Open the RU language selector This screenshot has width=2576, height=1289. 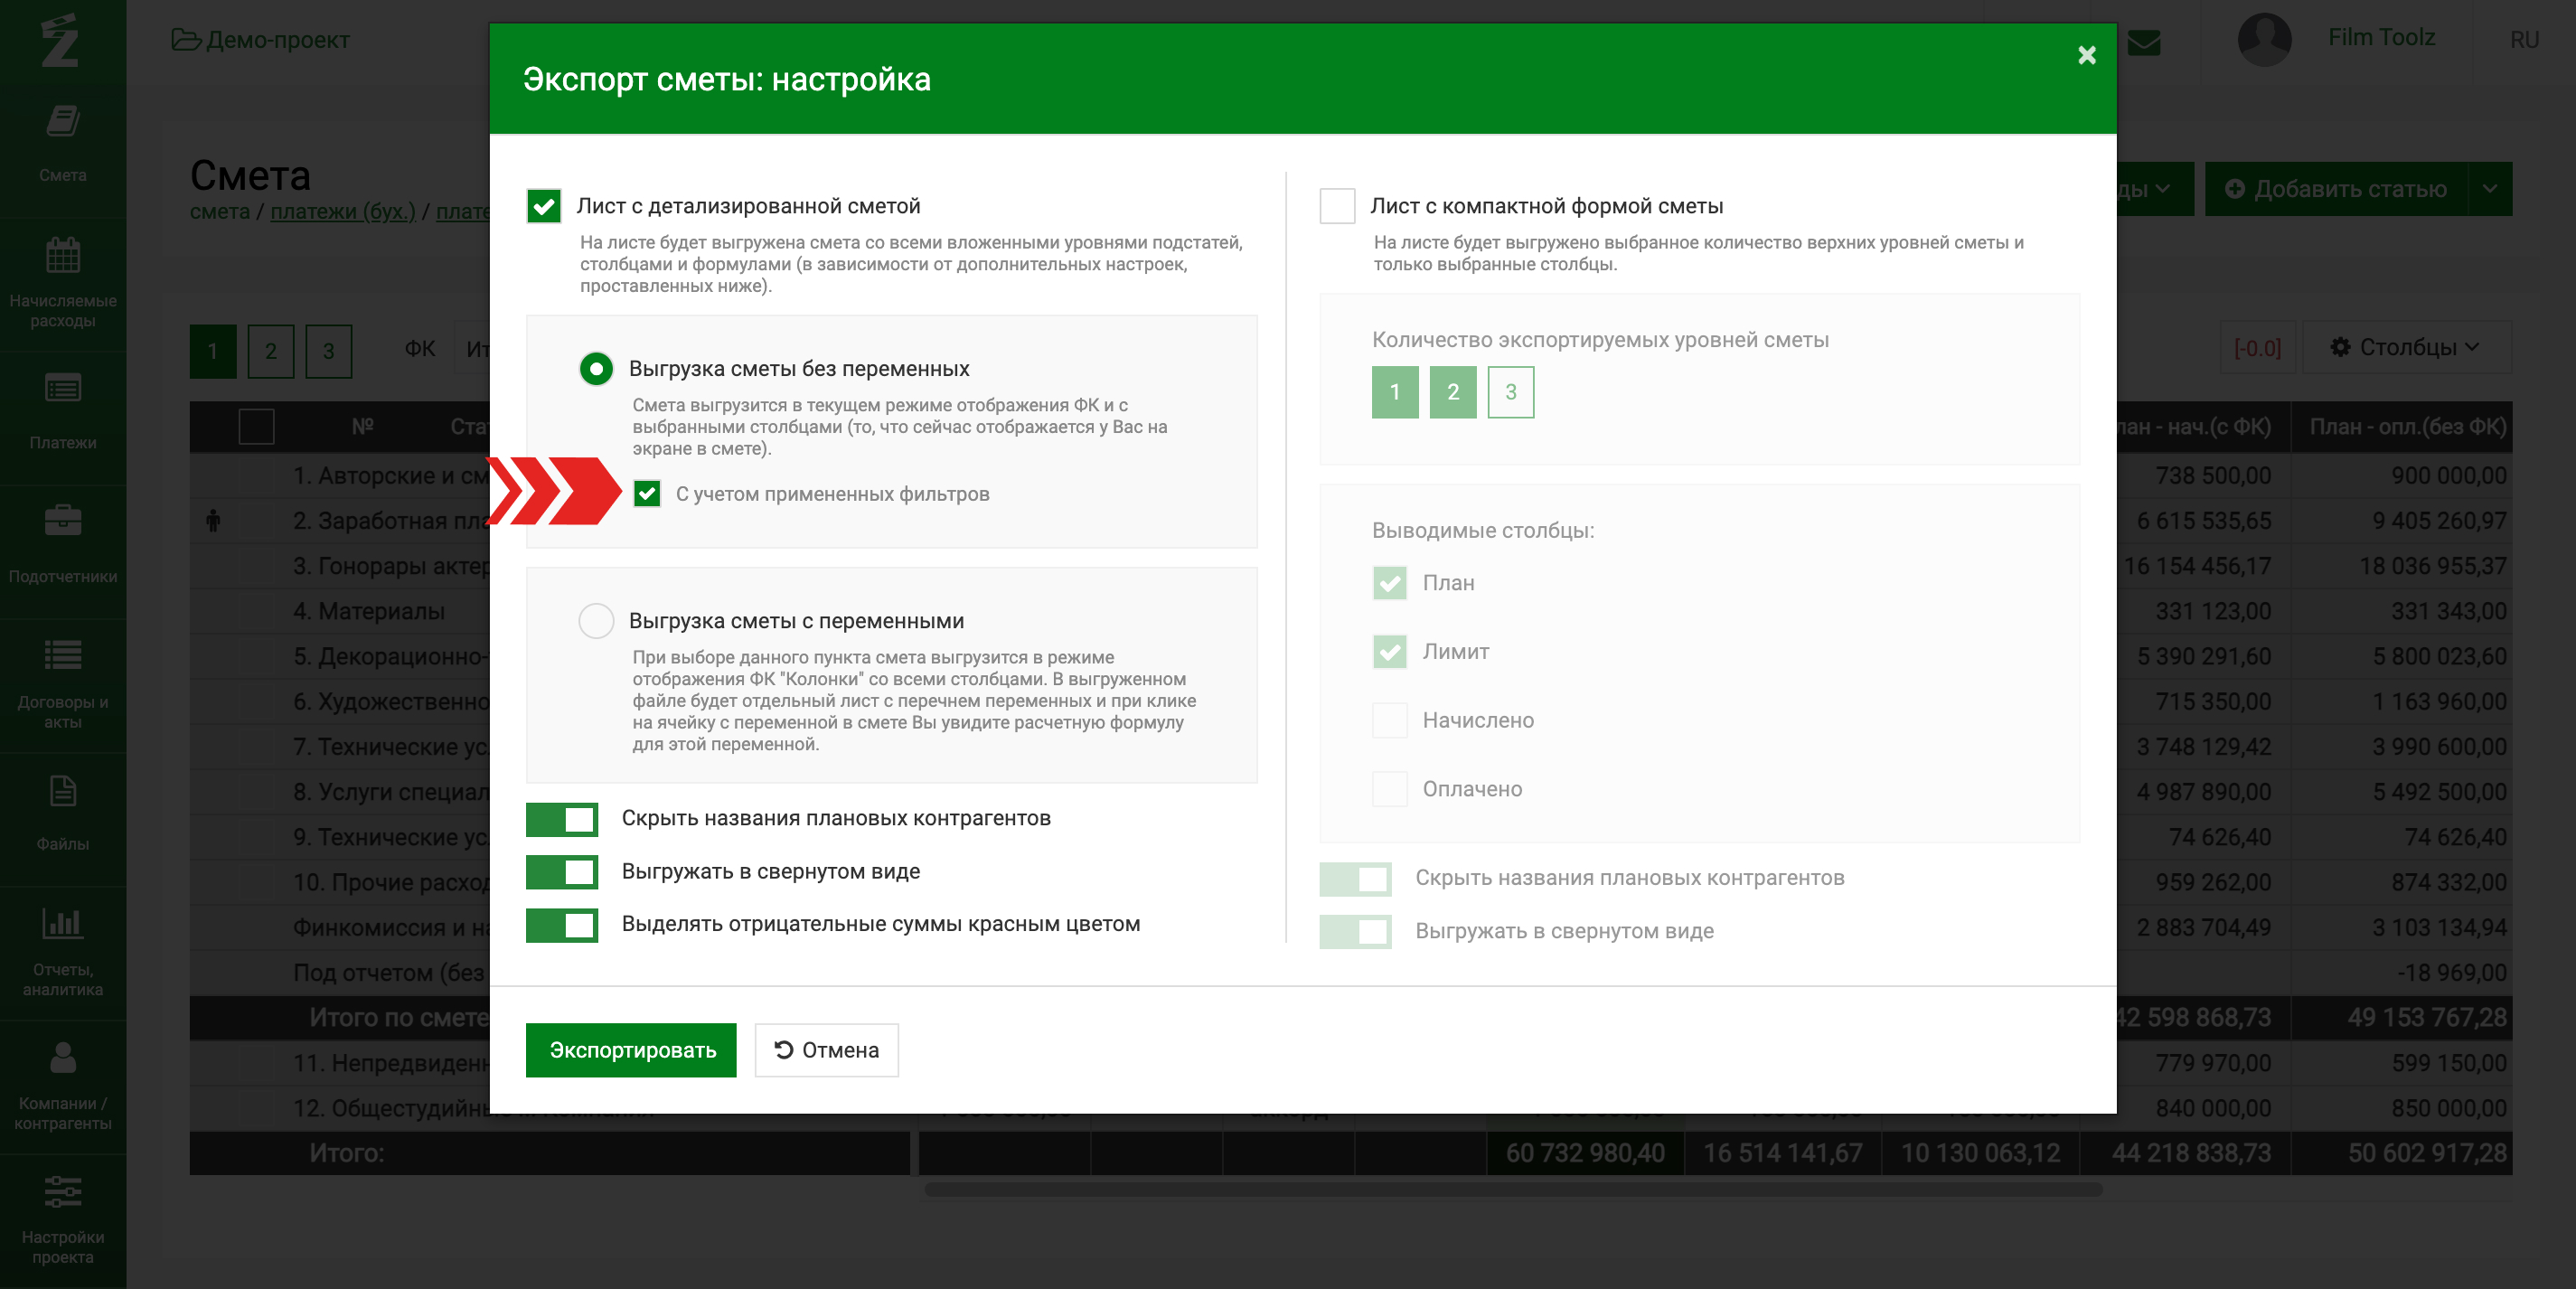[2524, 40]
